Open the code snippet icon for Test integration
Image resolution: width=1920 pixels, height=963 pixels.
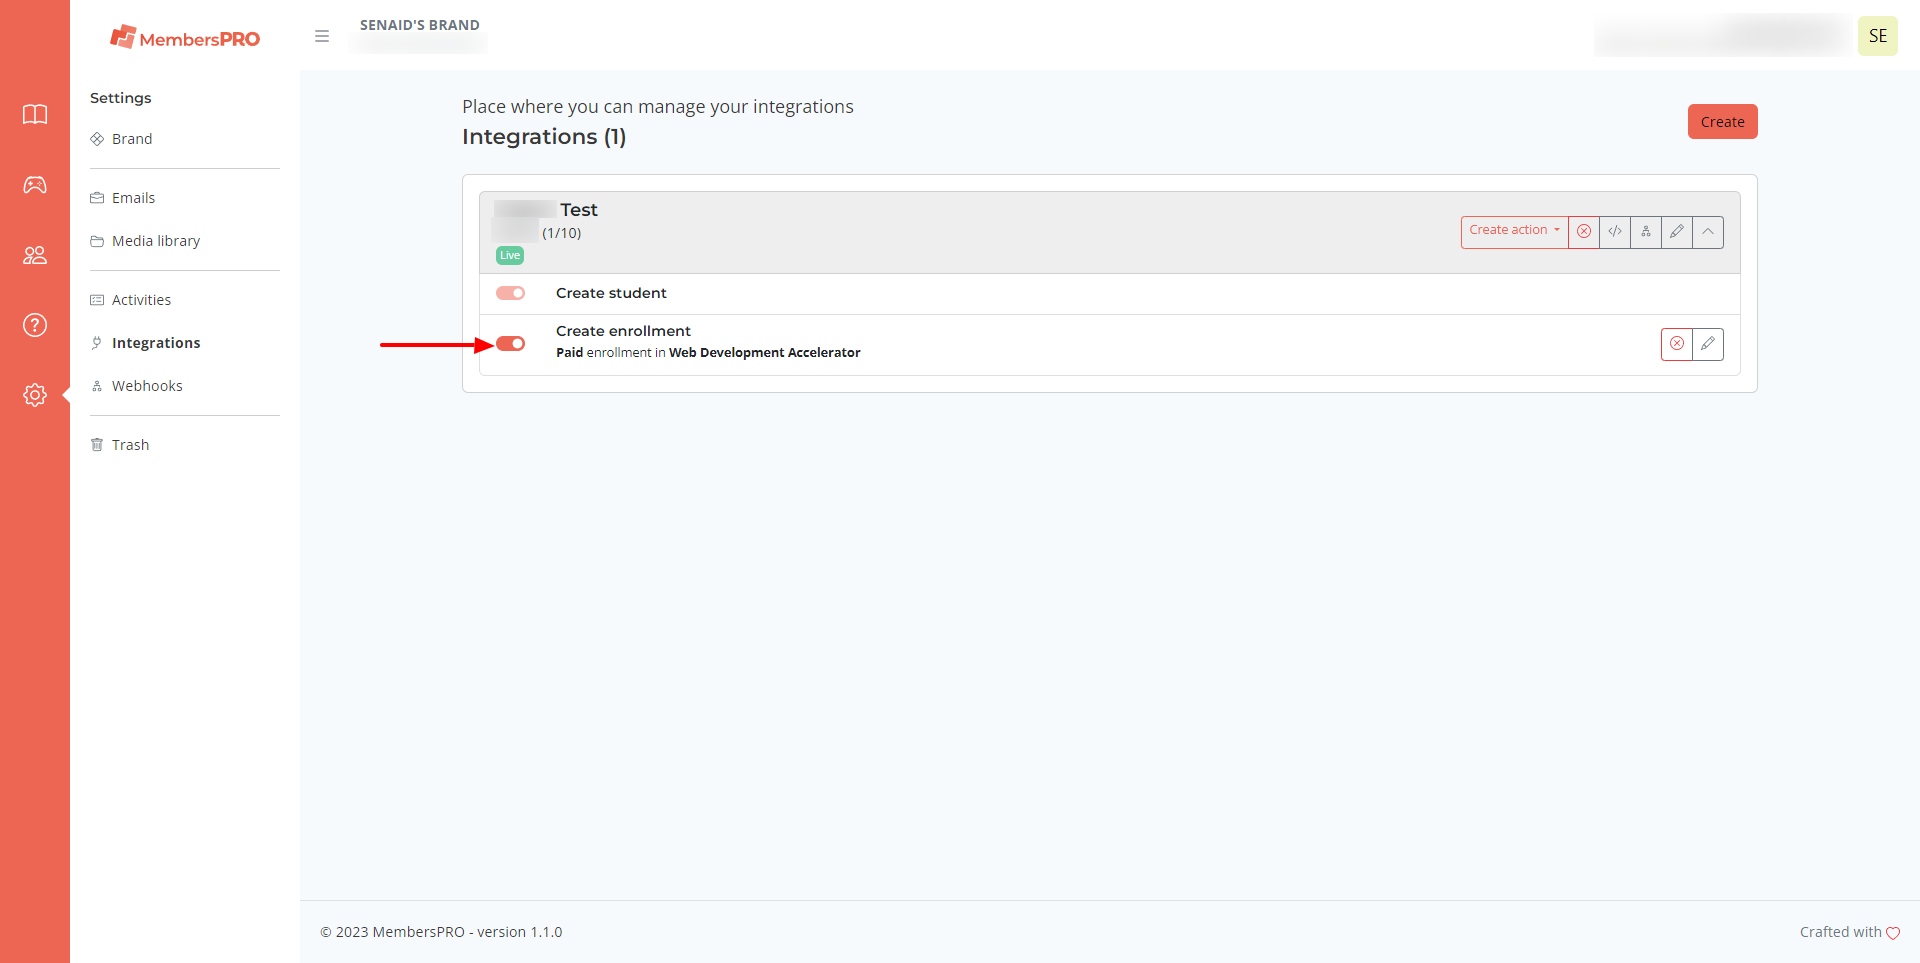click(1615, 232)
